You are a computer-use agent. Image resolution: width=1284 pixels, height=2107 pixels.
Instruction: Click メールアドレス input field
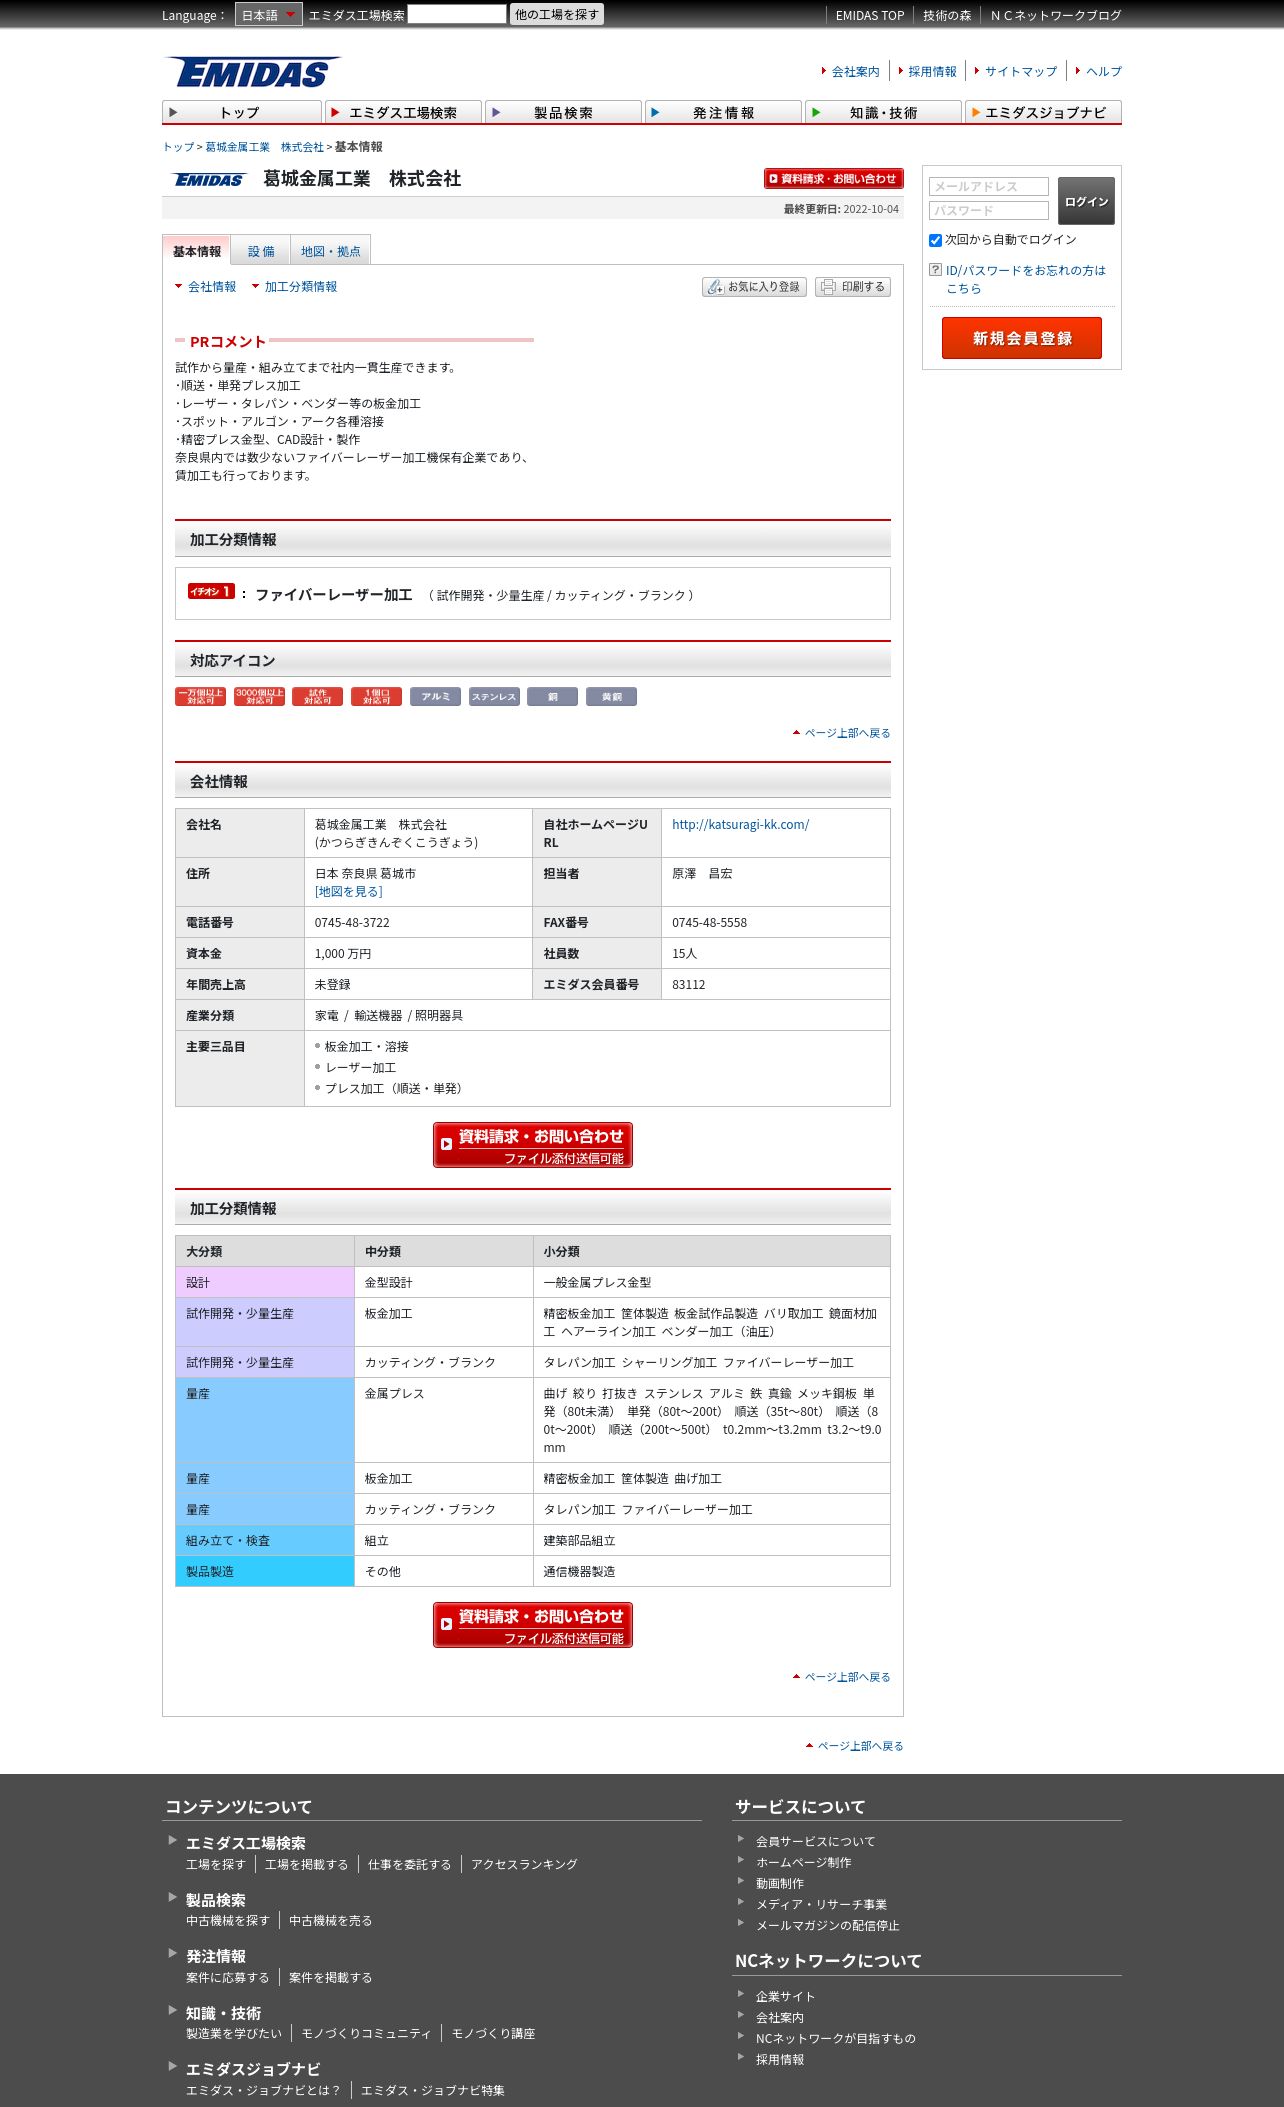pyautogui.click(x=989, y=187)
